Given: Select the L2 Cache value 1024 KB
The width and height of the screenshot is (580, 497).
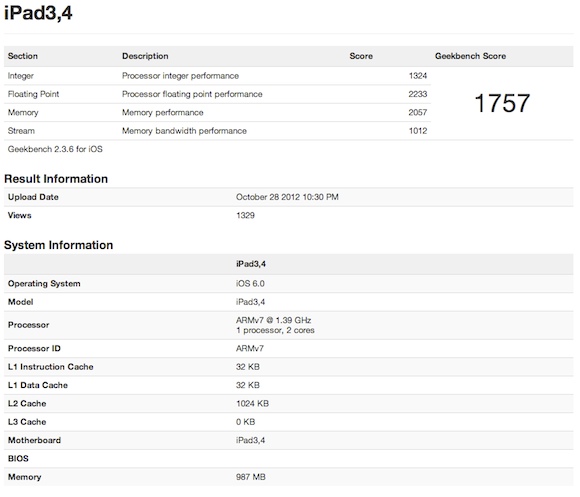Looking at the screenshot, I should (x=252, y=404).
